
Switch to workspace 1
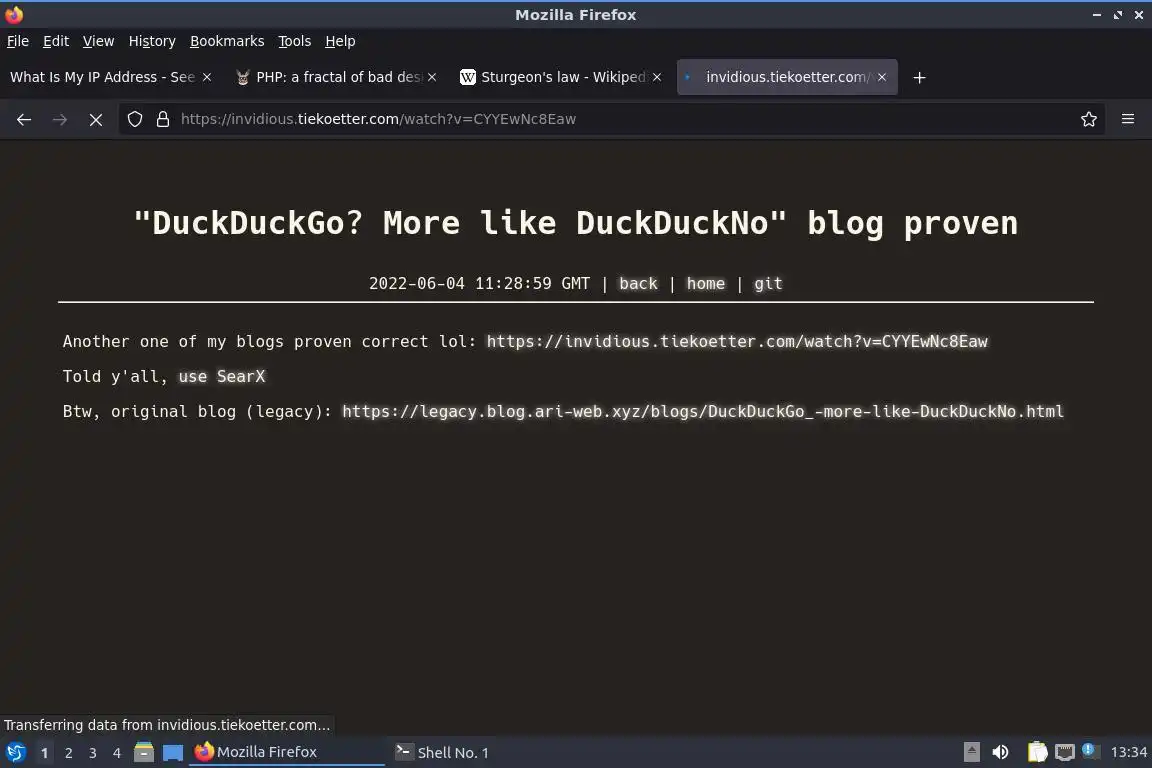pos(44,753)
